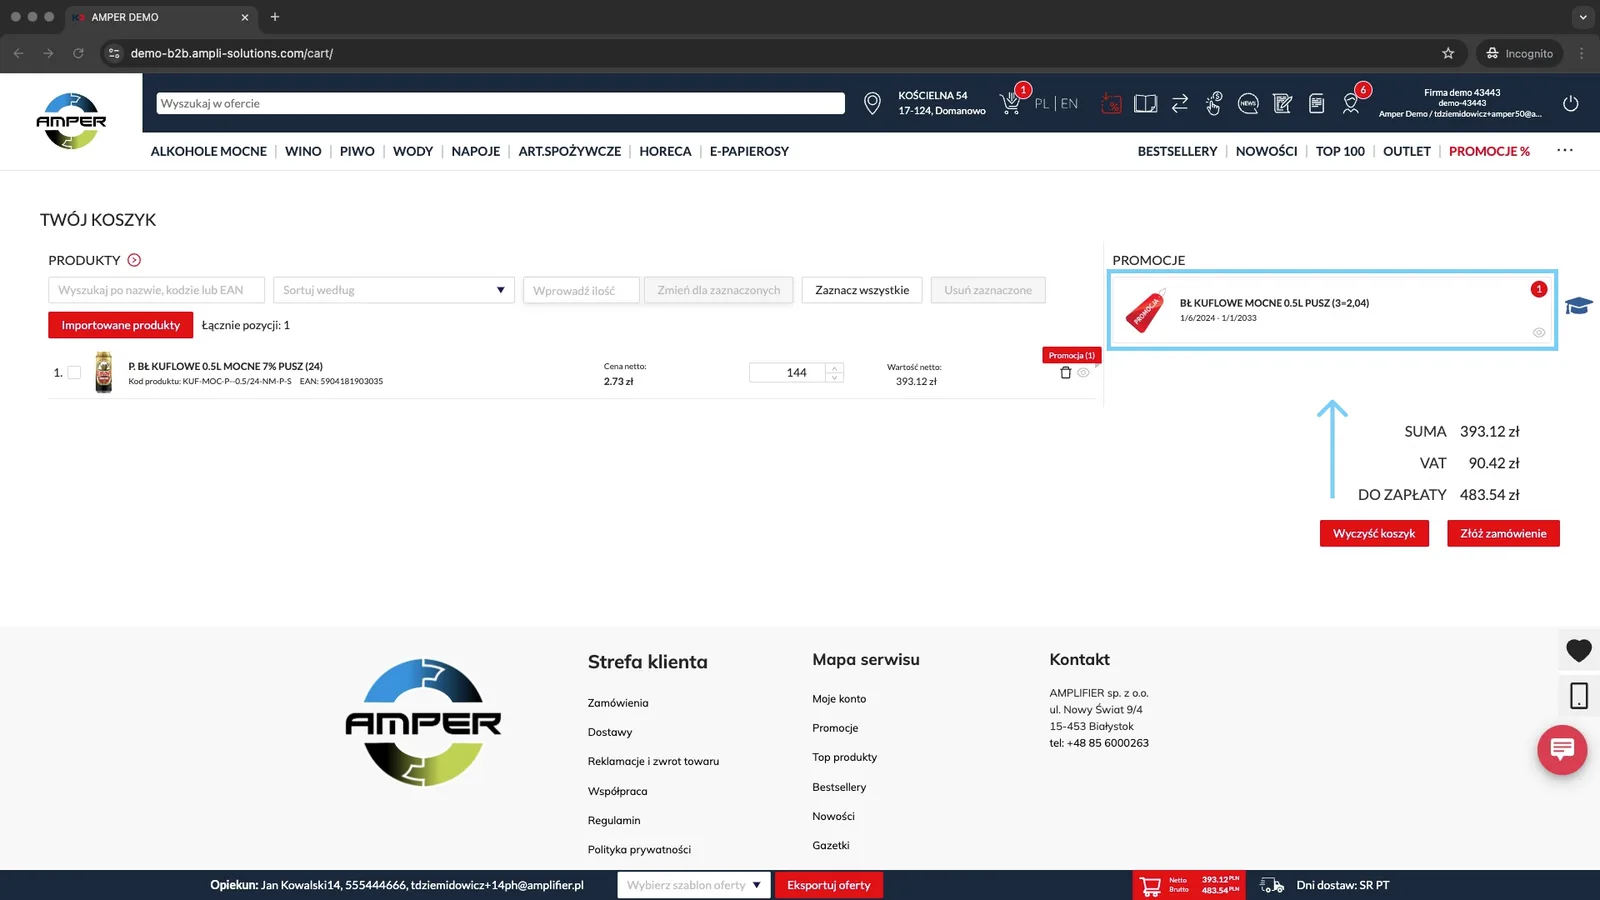Log out with the power icon

click(1571, 103)
